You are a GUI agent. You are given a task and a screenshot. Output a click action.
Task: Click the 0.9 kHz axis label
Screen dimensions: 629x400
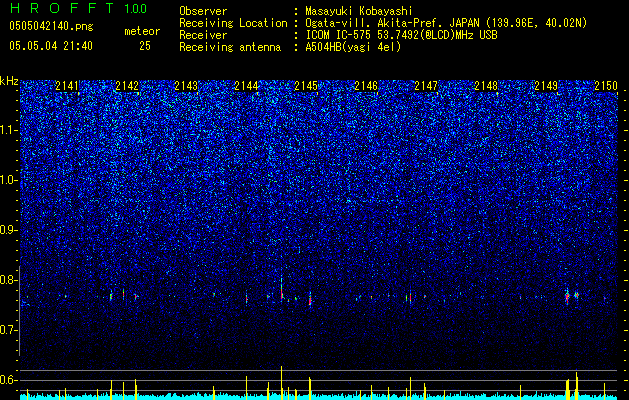[9, 230]
